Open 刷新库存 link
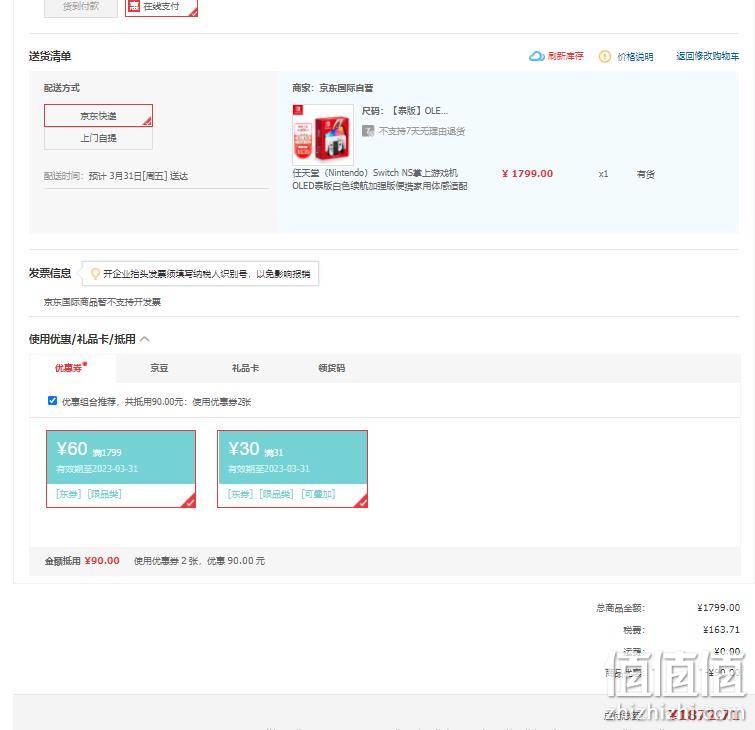Screen dimensions: 755x730 pos(566,56)
